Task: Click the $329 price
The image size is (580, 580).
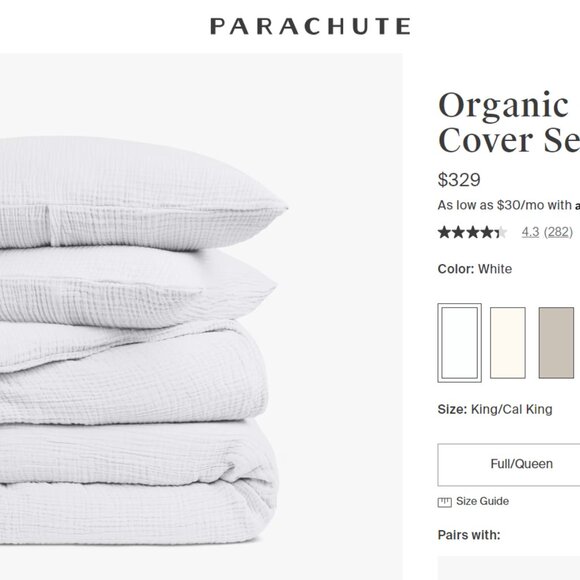Action: tap(459, 180)
